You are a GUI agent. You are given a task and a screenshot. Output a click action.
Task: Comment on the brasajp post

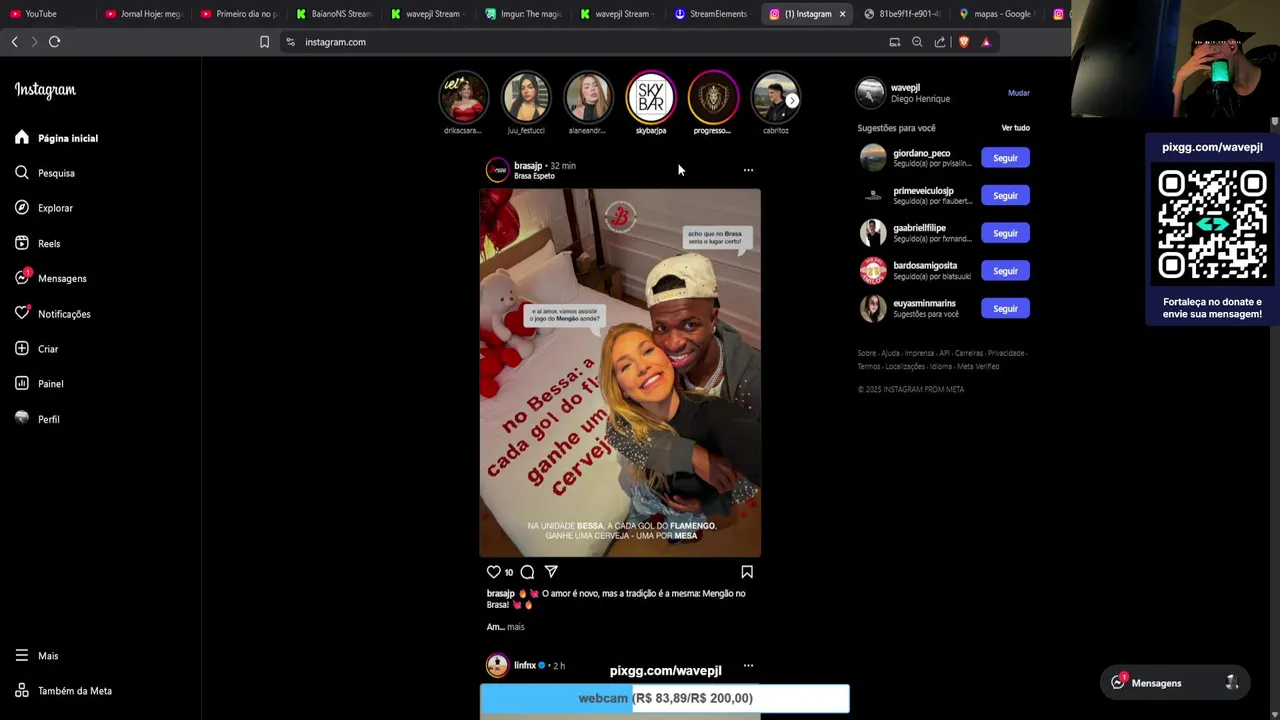pyautogui.click(x=527, y=572)
